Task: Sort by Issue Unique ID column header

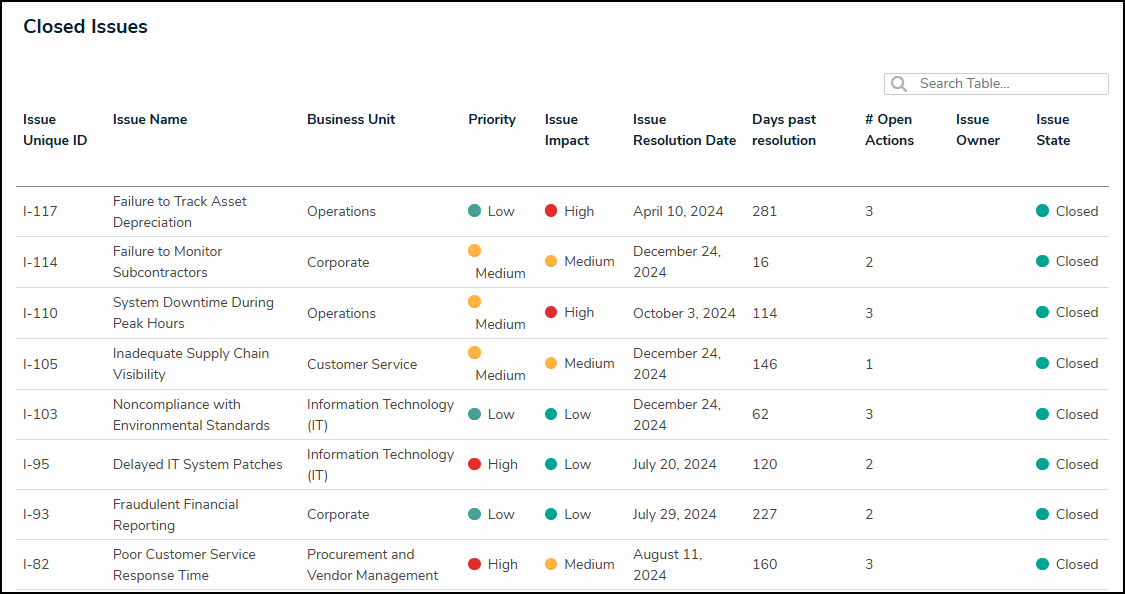Action: pos(55,130)
